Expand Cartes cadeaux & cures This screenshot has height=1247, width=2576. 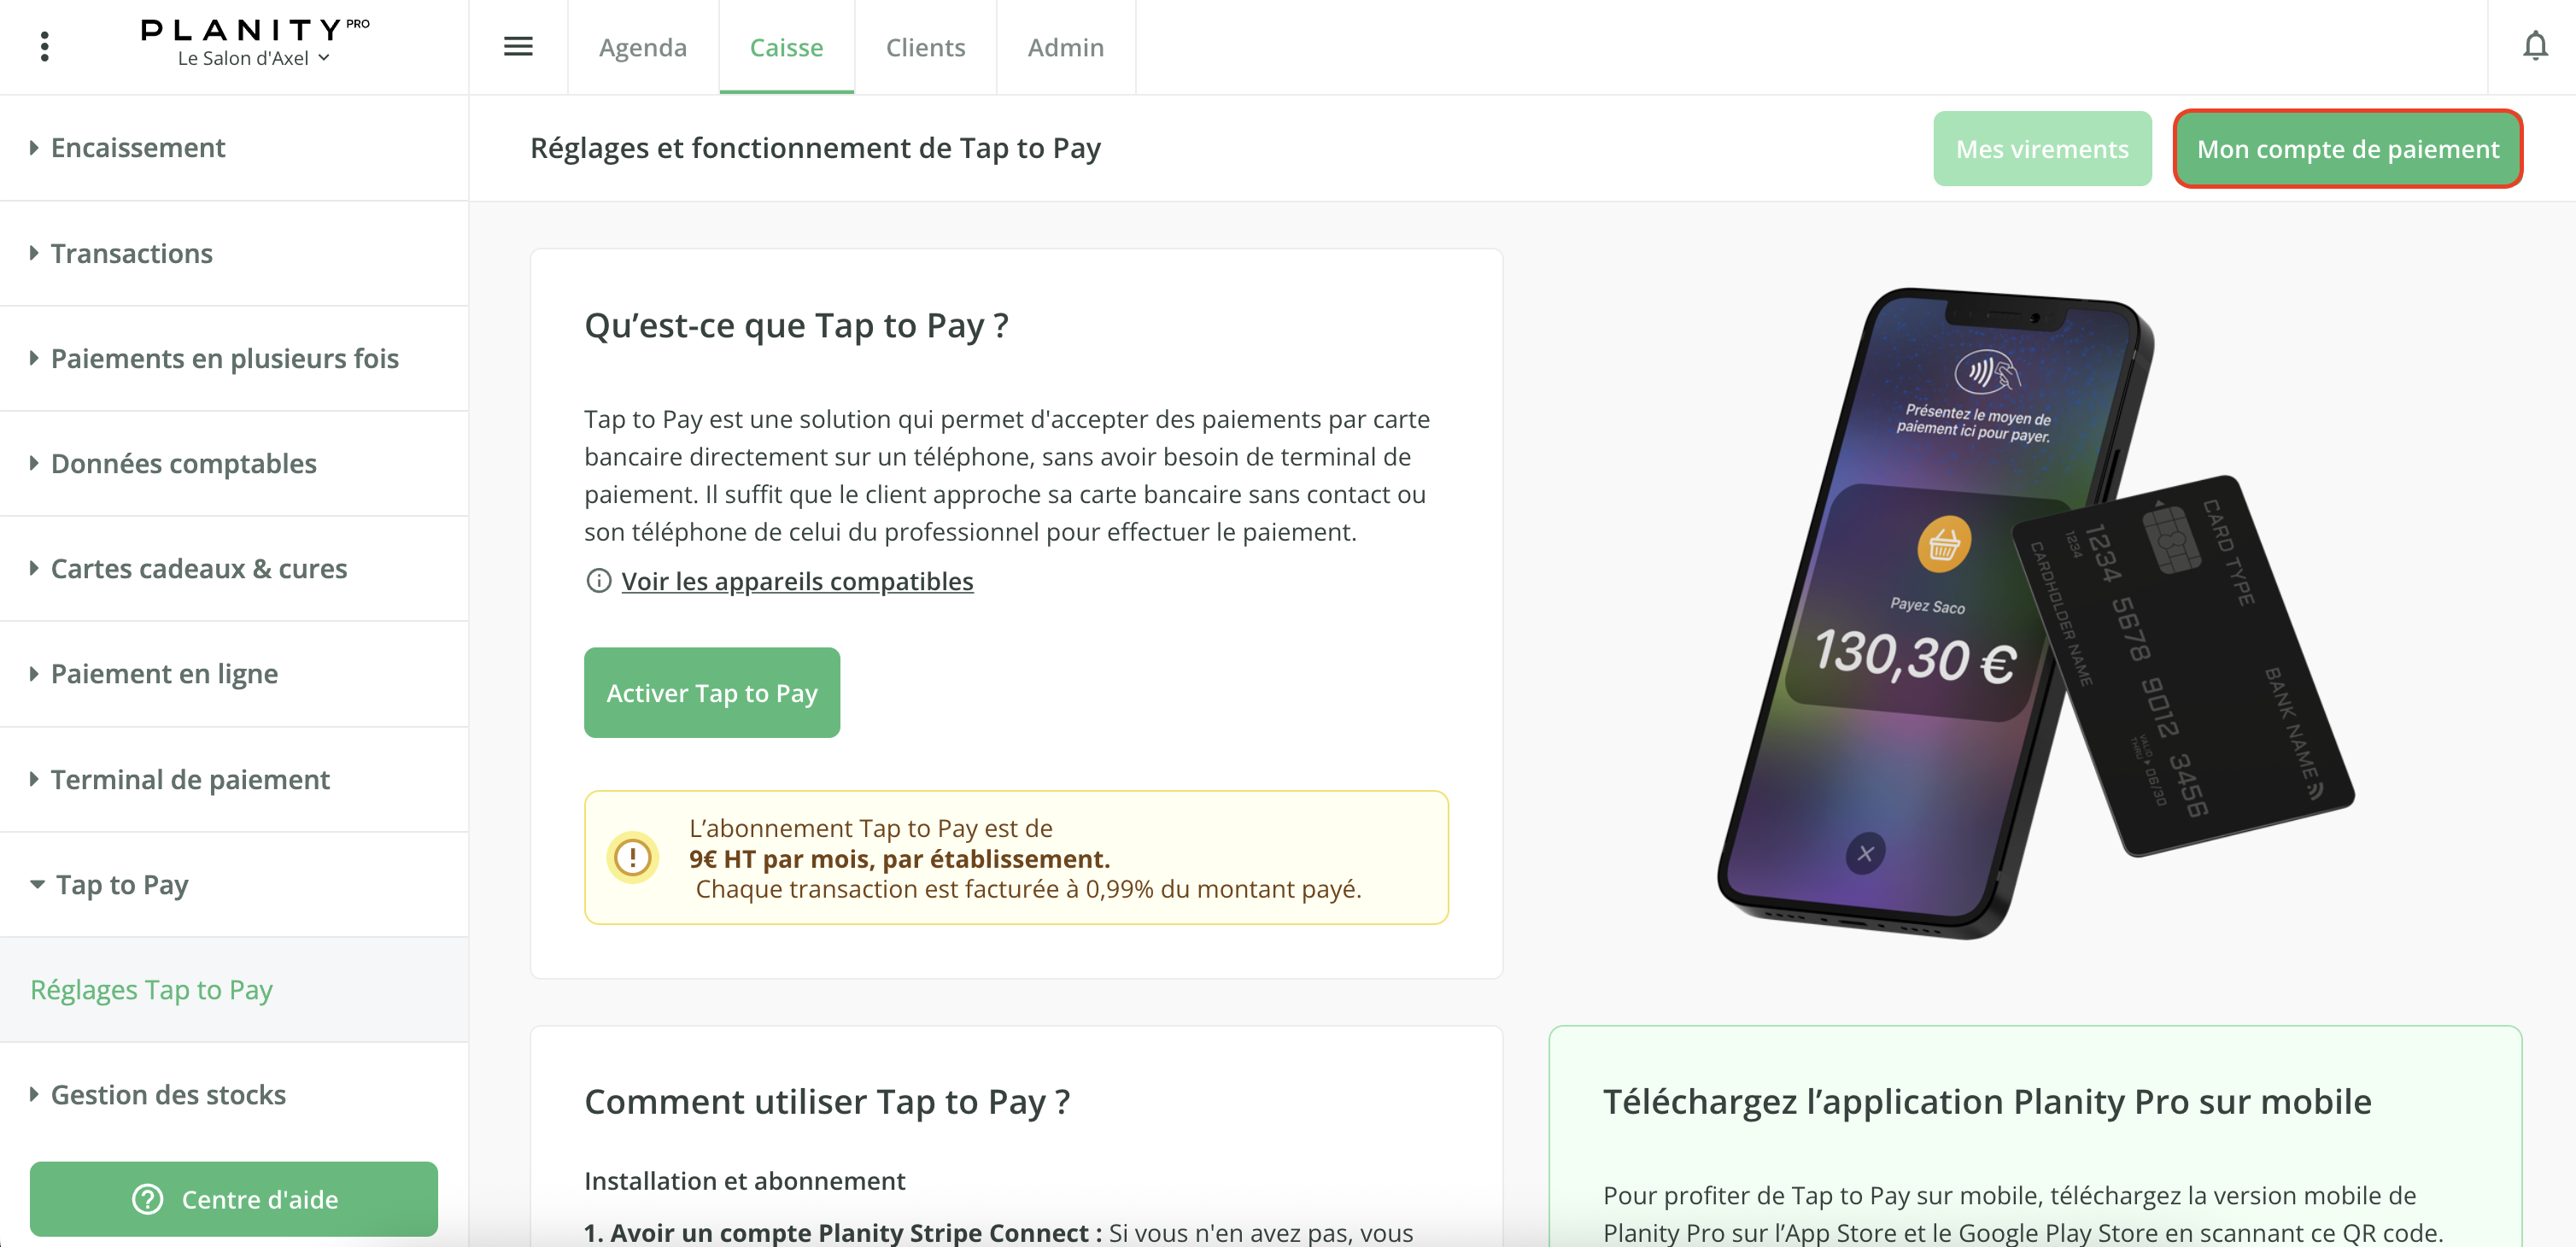(x=198, y=569)
